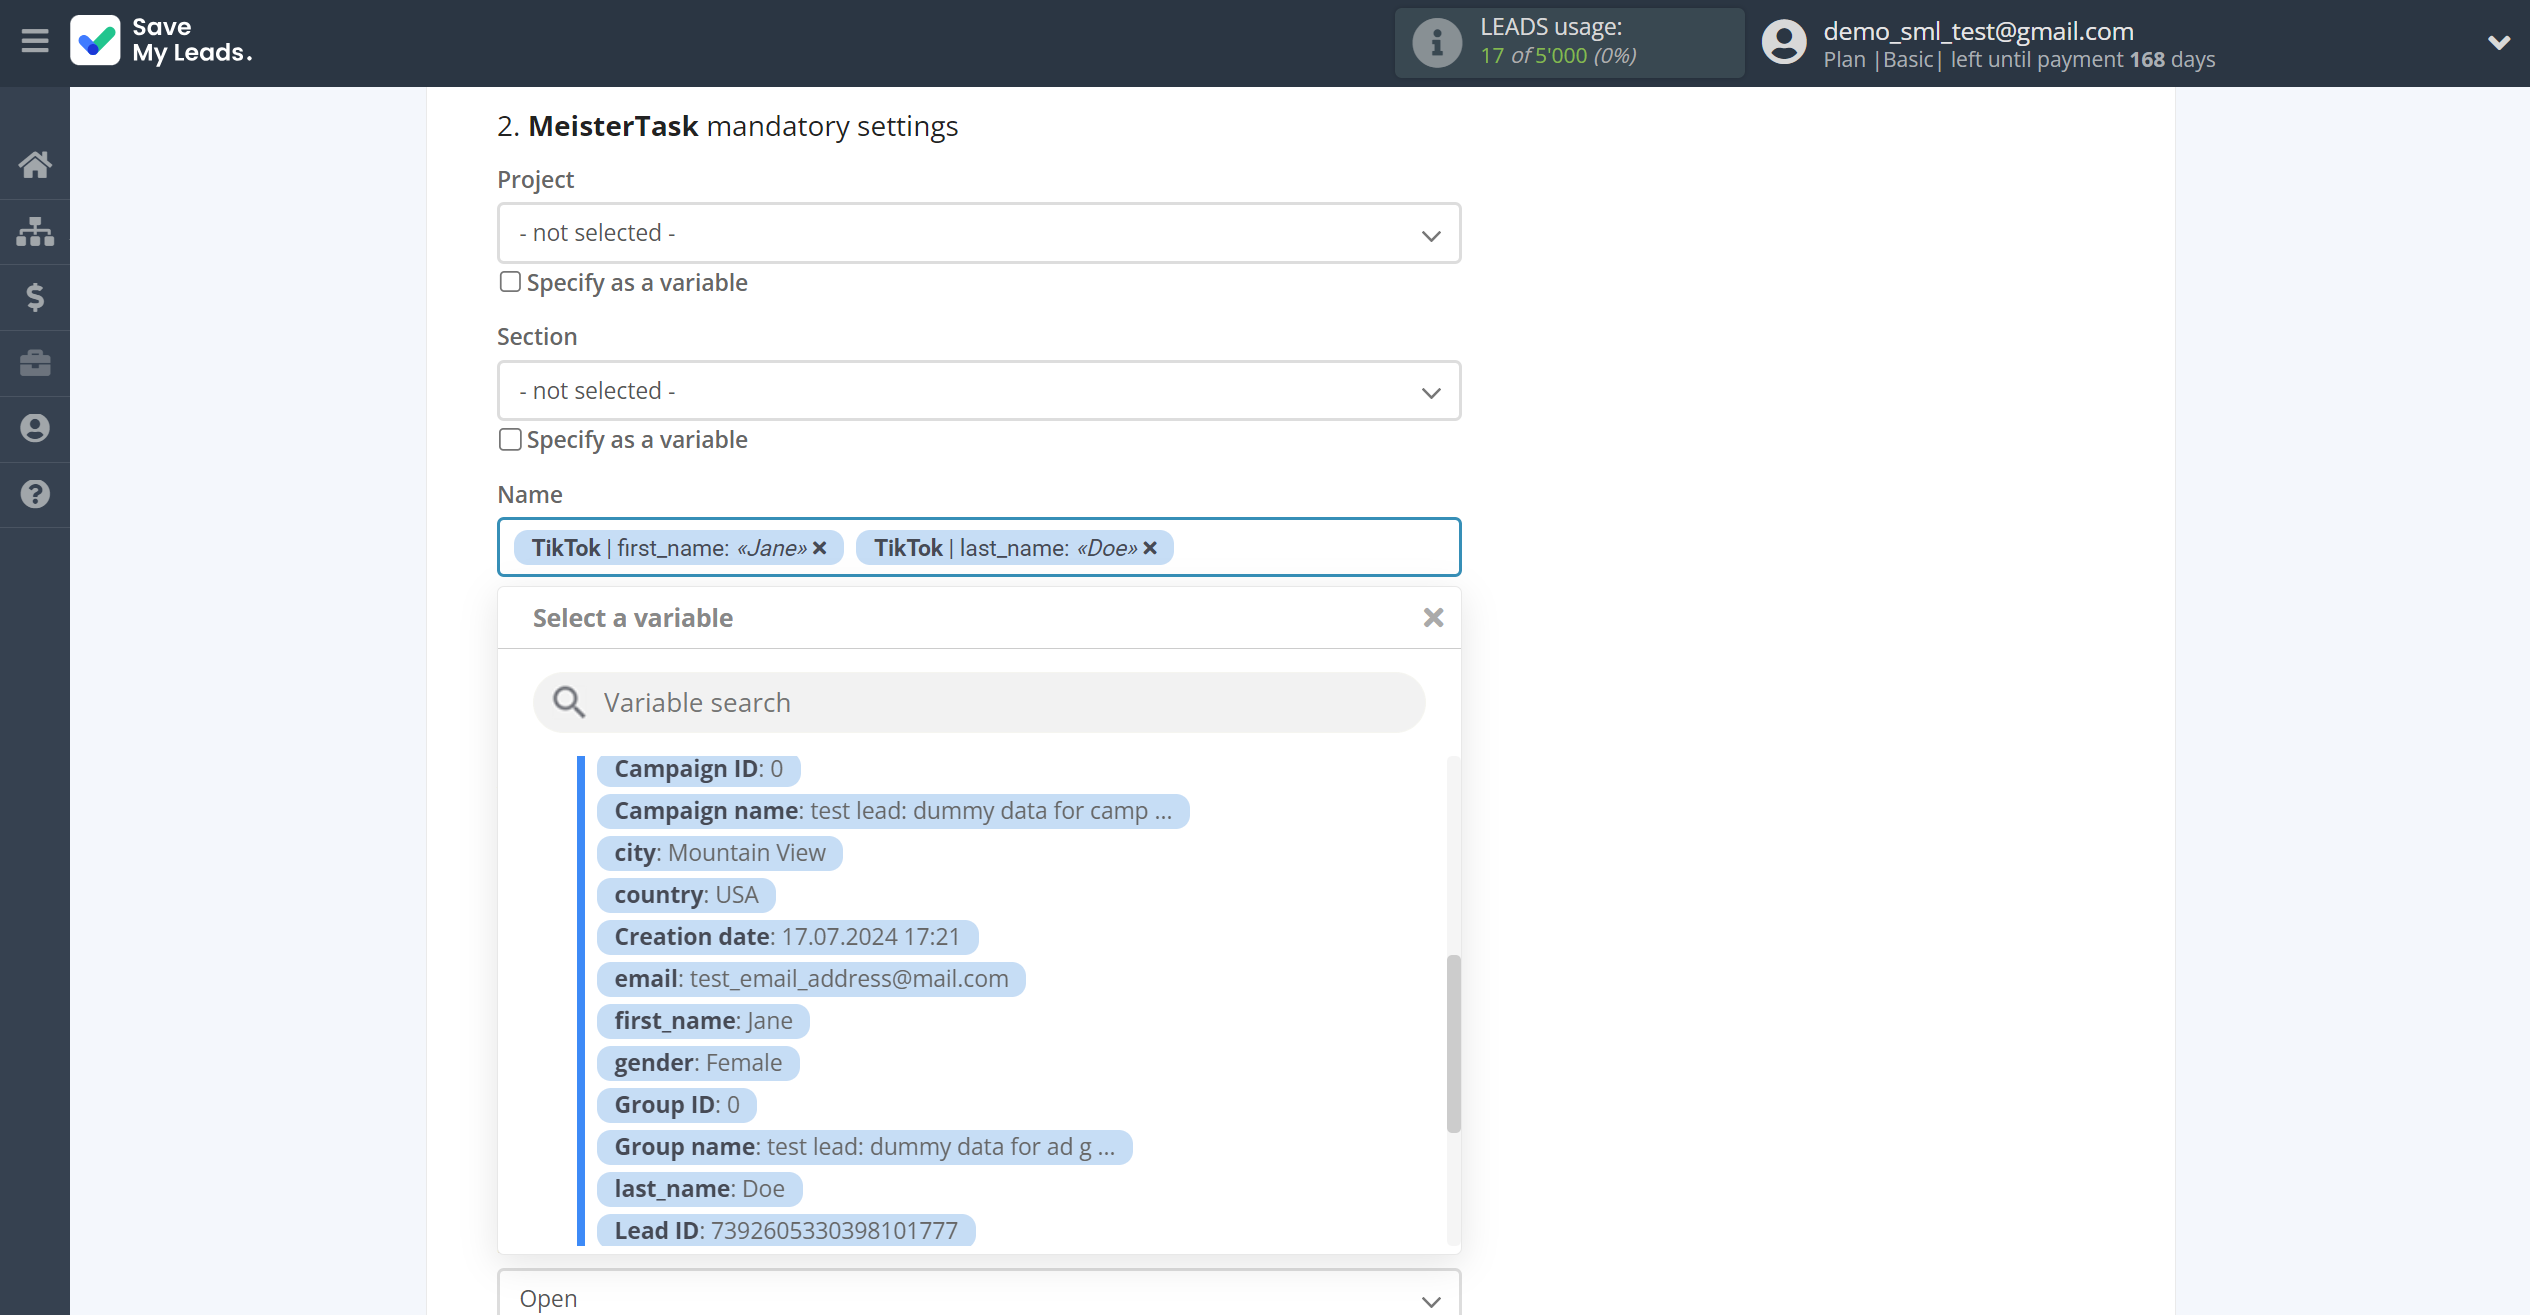Open the Open status dropdown
Screen dimensions: 2530x1315
979,1295
